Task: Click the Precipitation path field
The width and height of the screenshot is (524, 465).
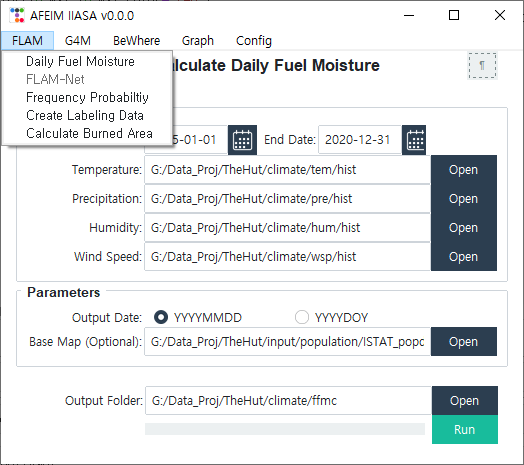Action: [287, 199]
